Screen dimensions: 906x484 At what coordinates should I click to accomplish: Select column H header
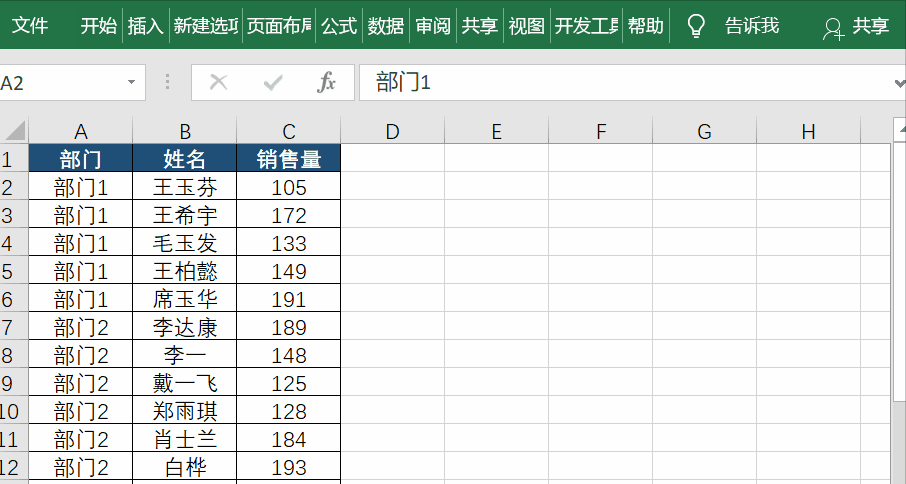point(809,131)
